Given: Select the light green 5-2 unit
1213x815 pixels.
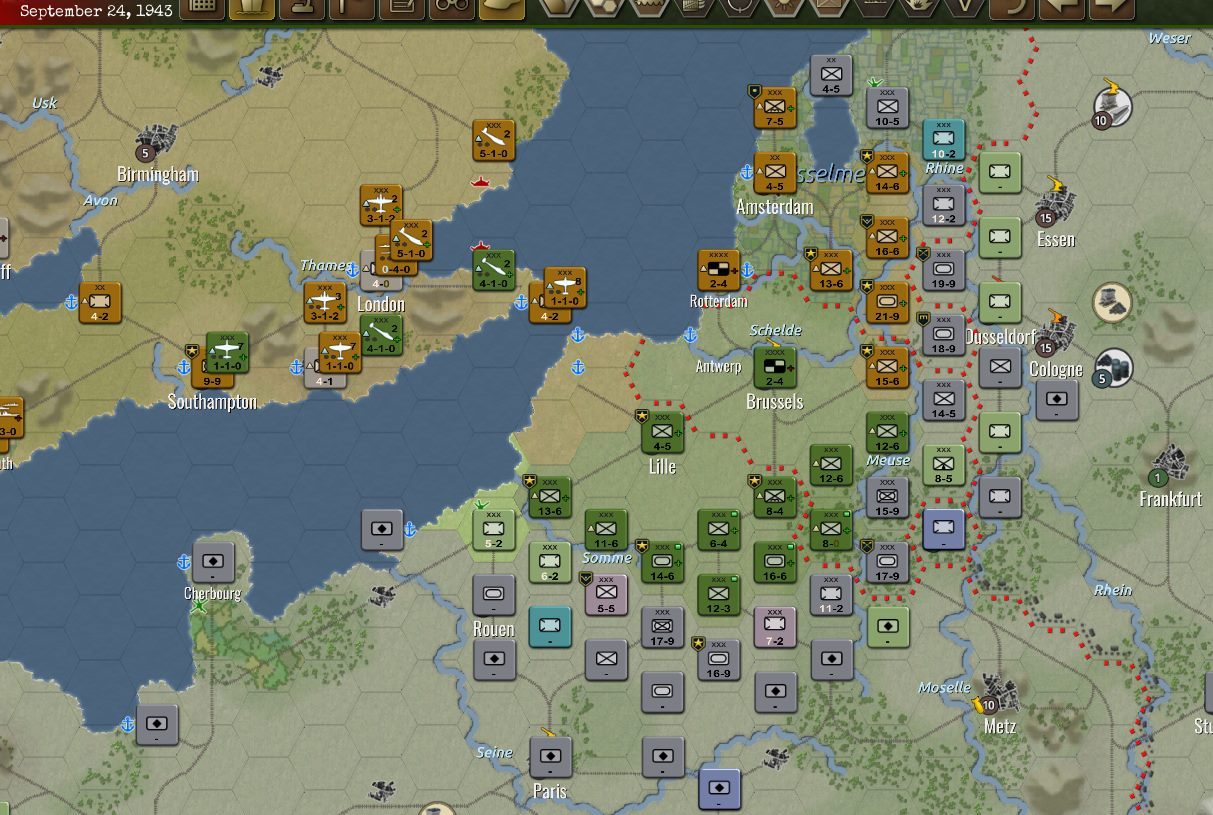Looking at the screenshot, I should 494,530.
